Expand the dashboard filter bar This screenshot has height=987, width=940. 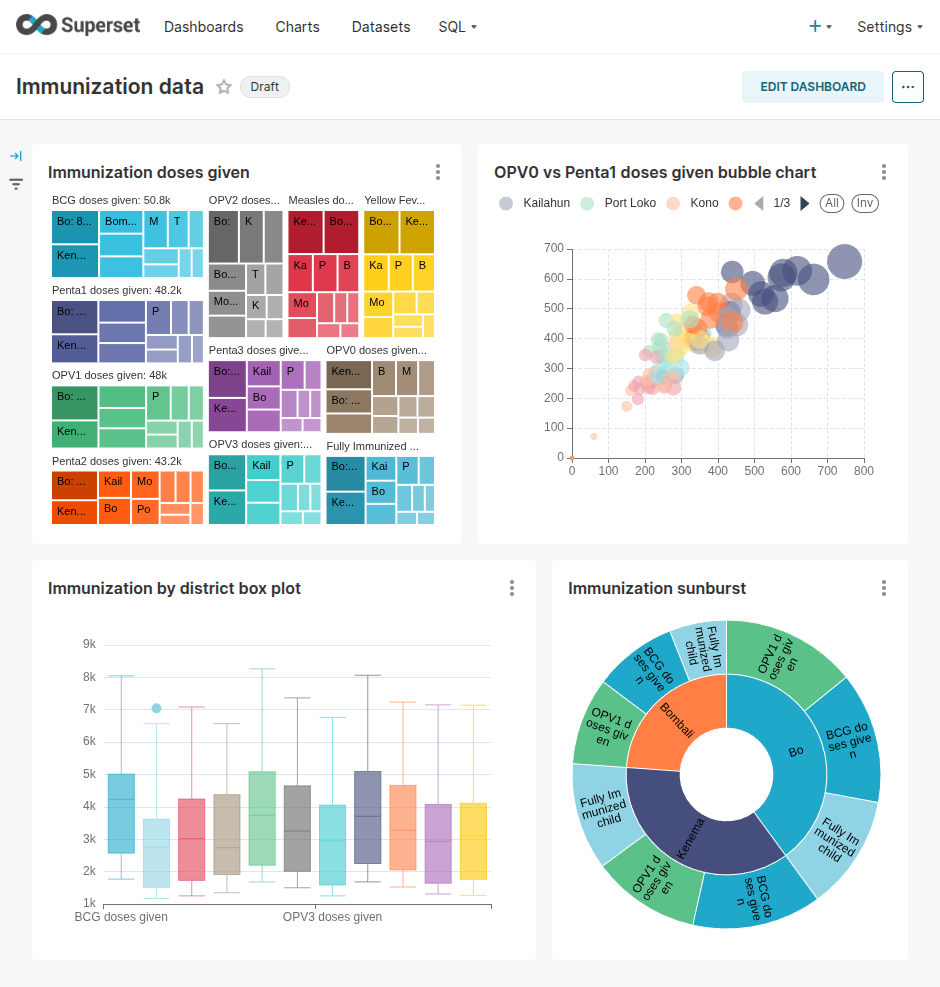15,156
